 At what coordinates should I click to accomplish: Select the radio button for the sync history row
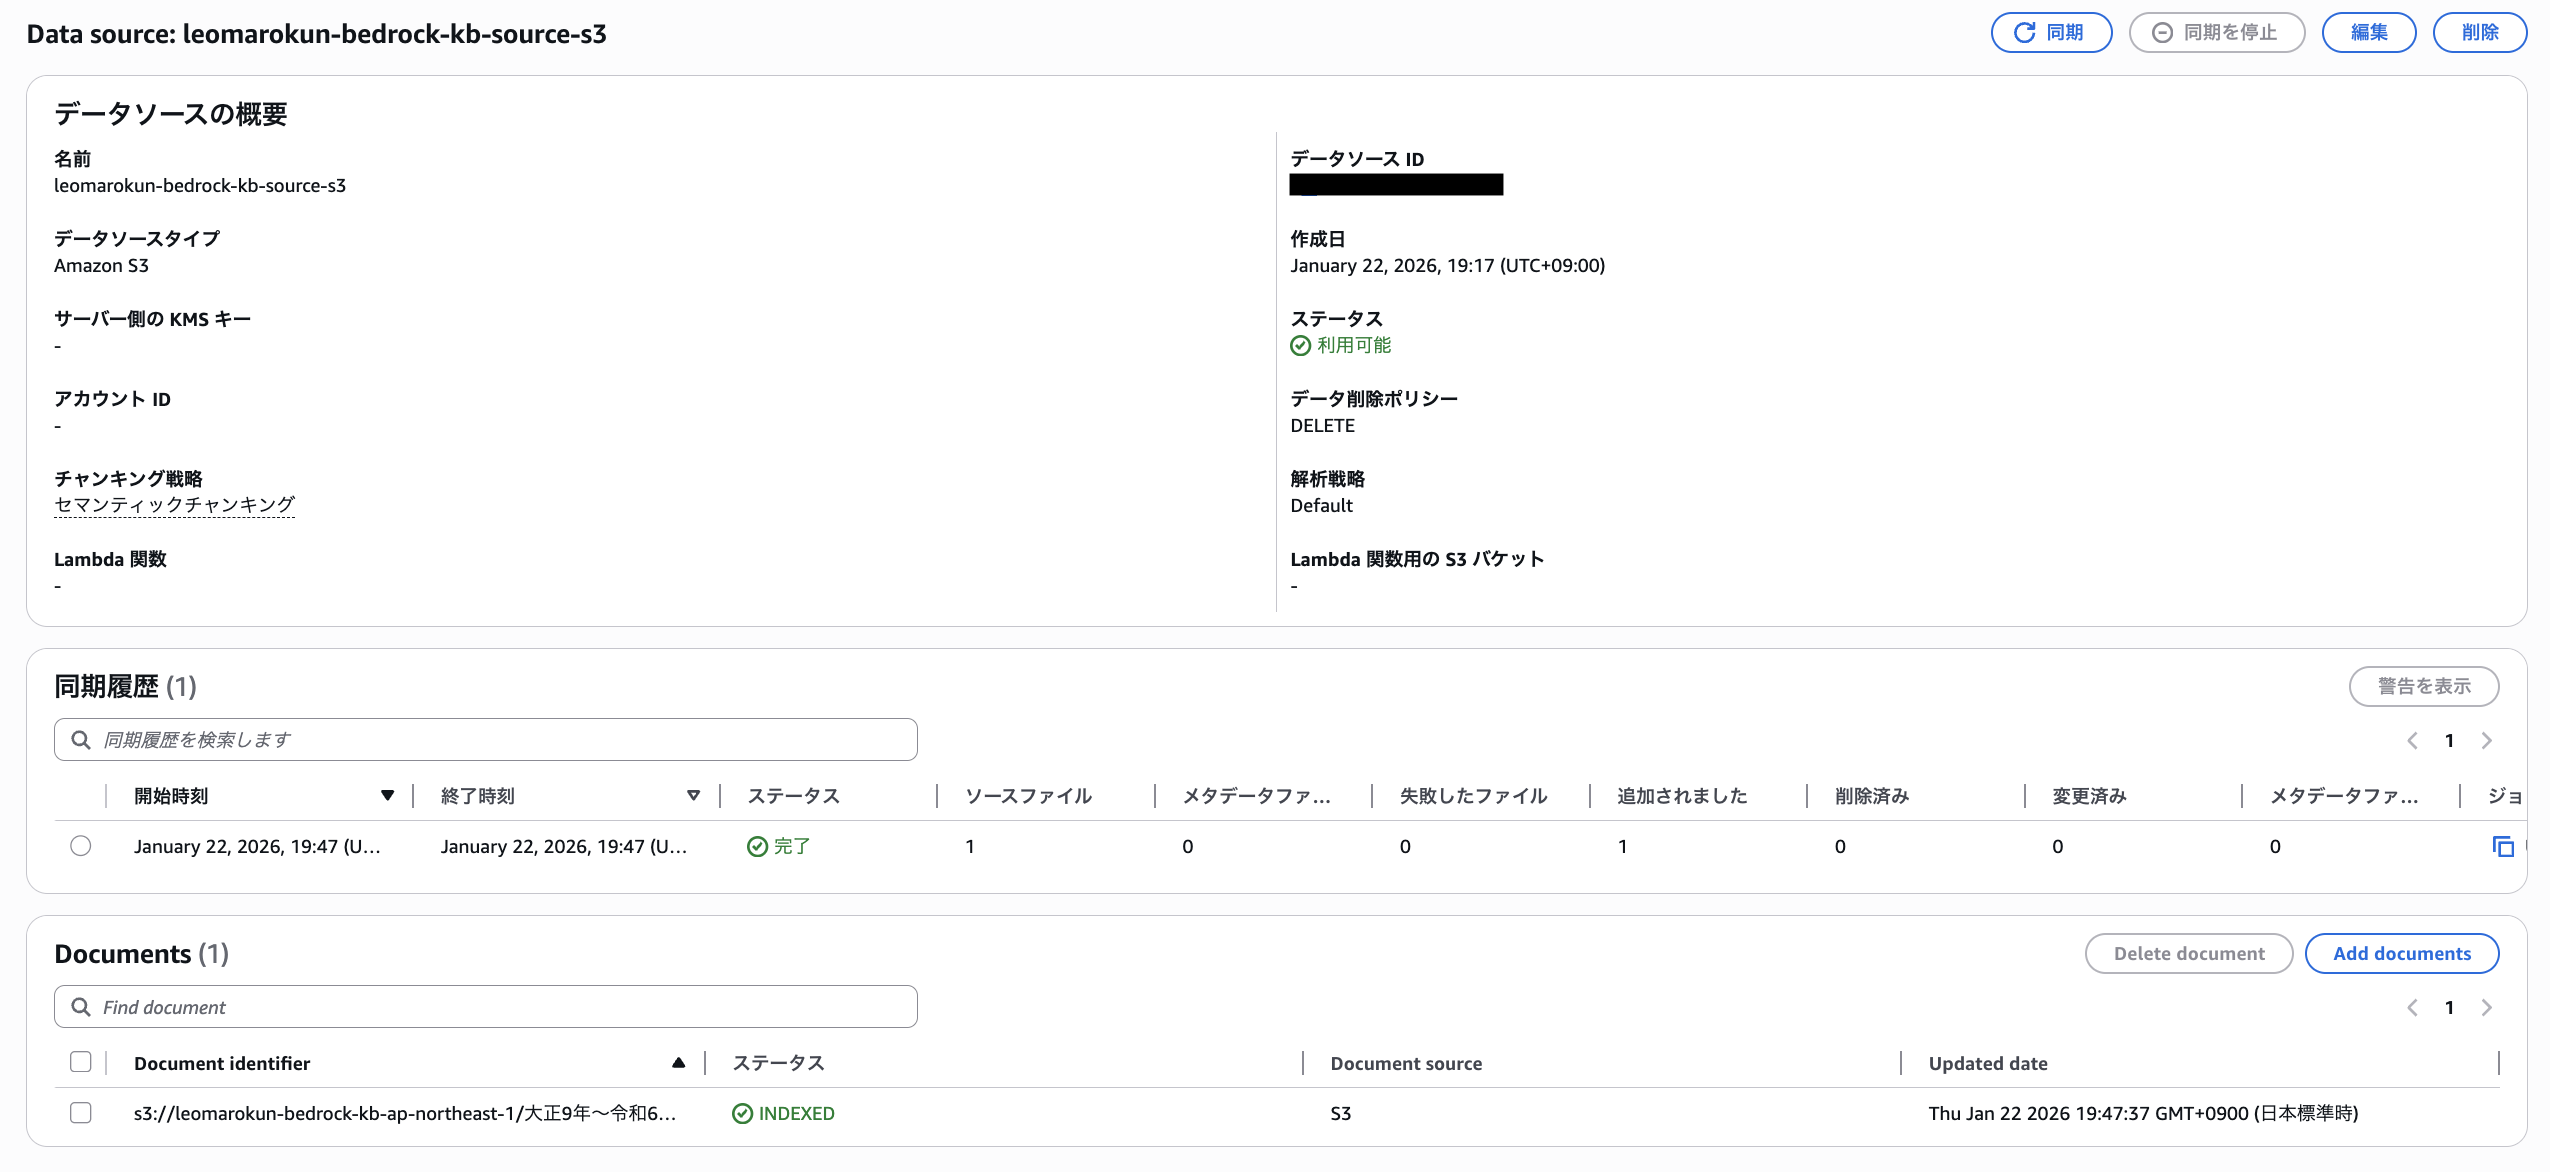[x=81, y=845]
